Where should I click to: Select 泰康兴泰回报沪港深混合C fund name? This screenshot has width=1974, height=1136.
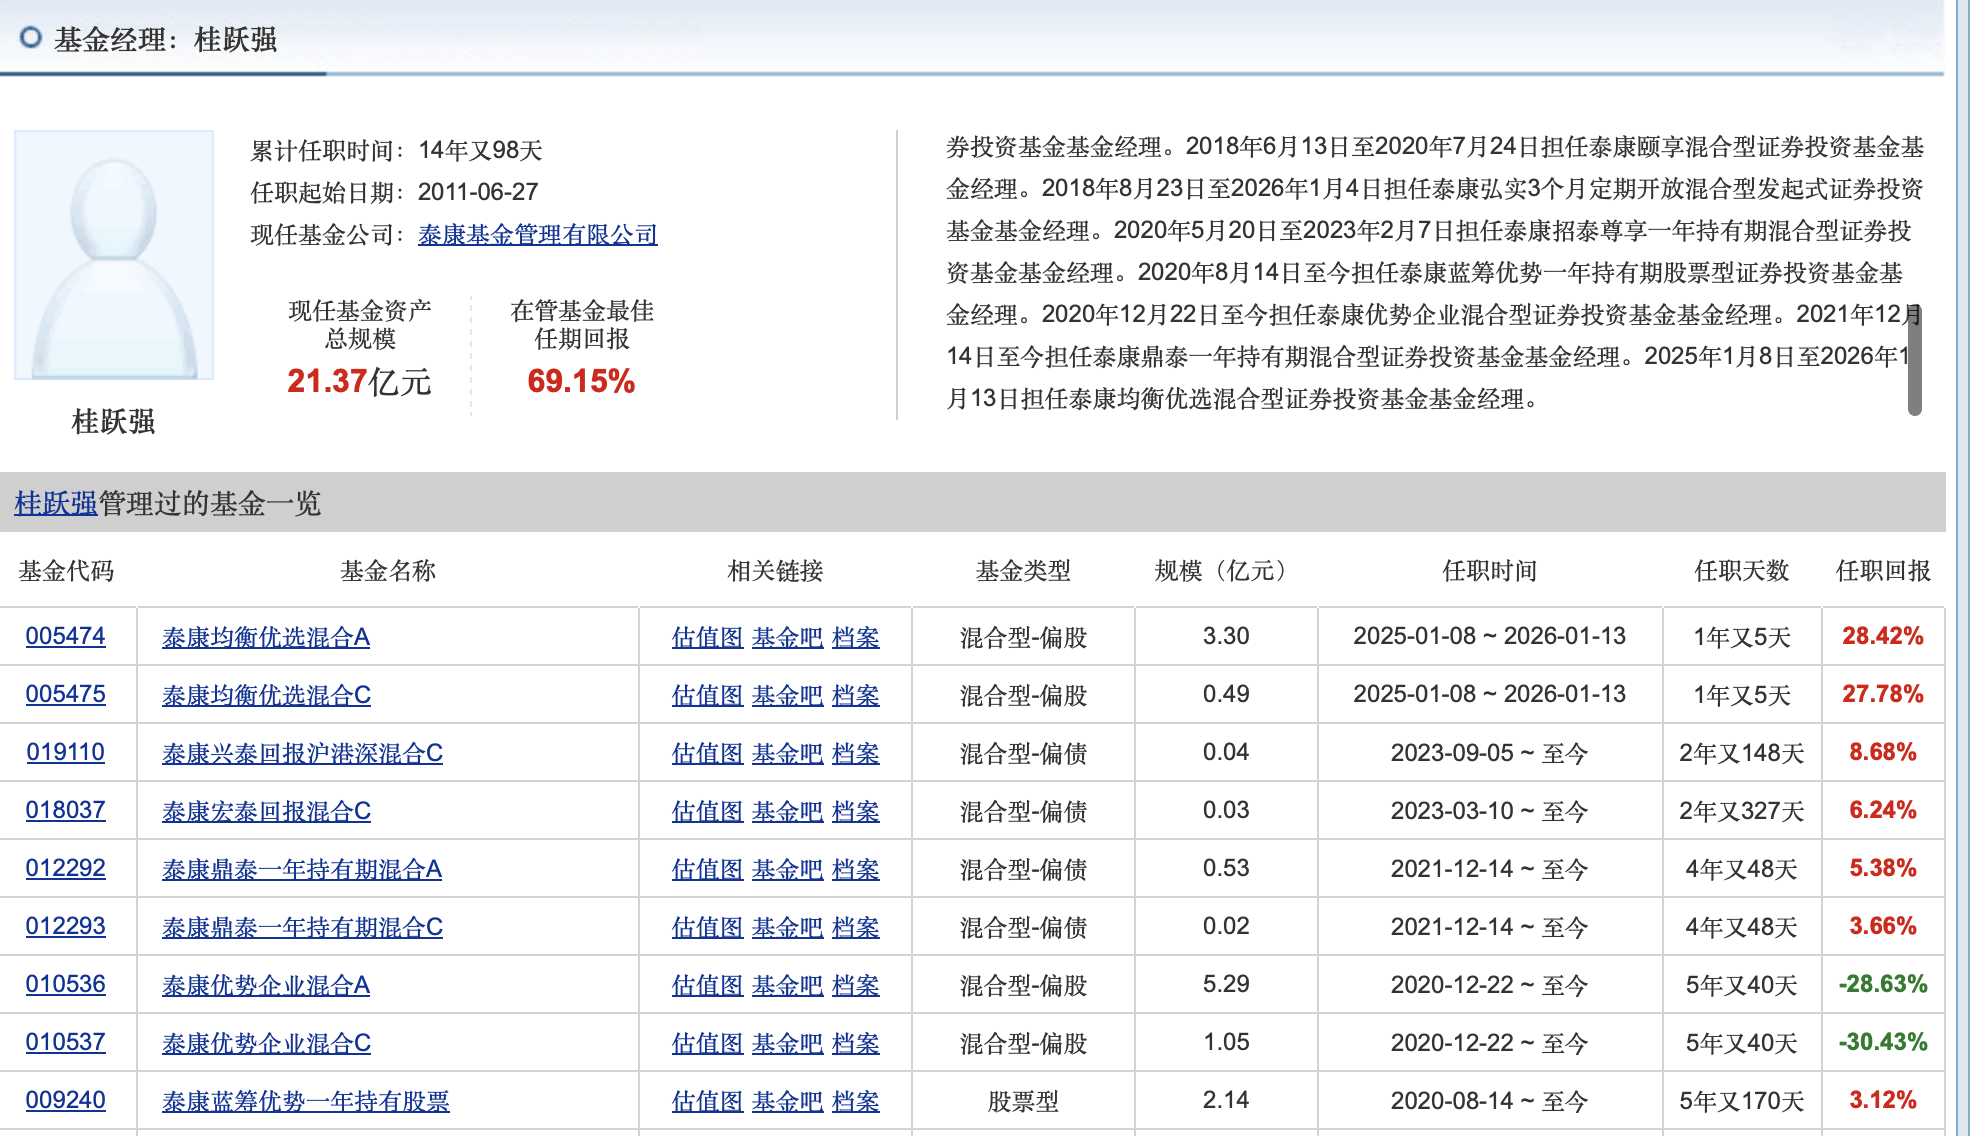[303, 753]
